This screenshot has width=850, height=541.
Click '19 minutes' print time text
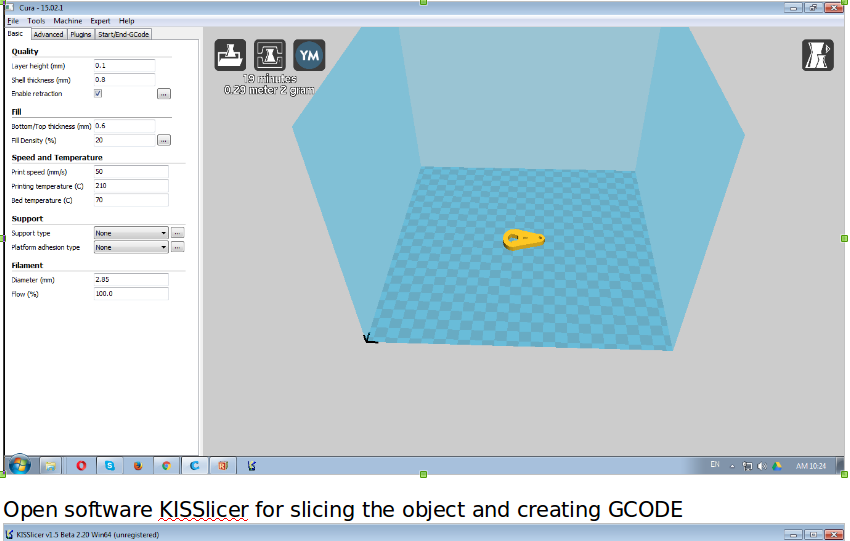click(269, 79)
